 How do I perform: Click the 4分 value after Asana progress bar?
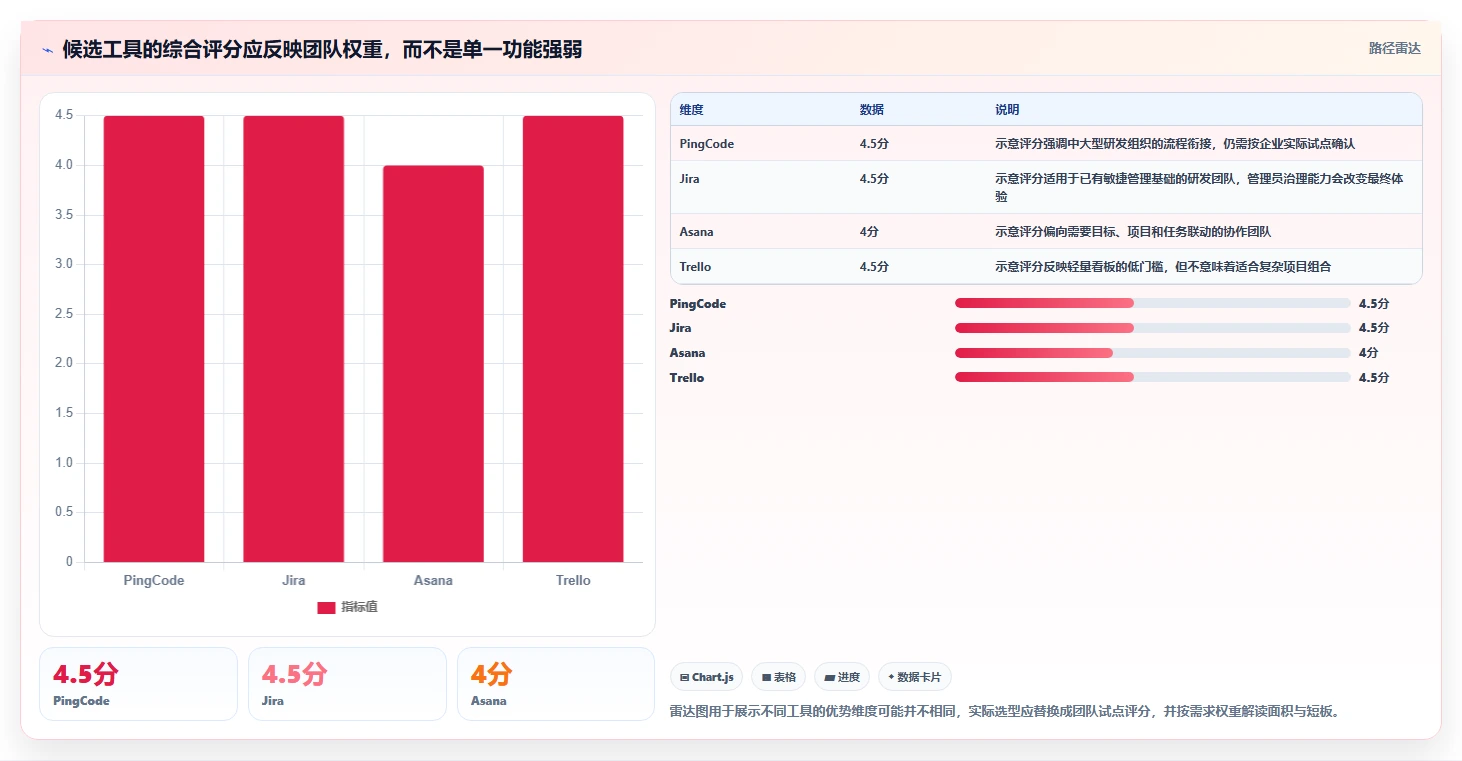tap(1368, 353)
